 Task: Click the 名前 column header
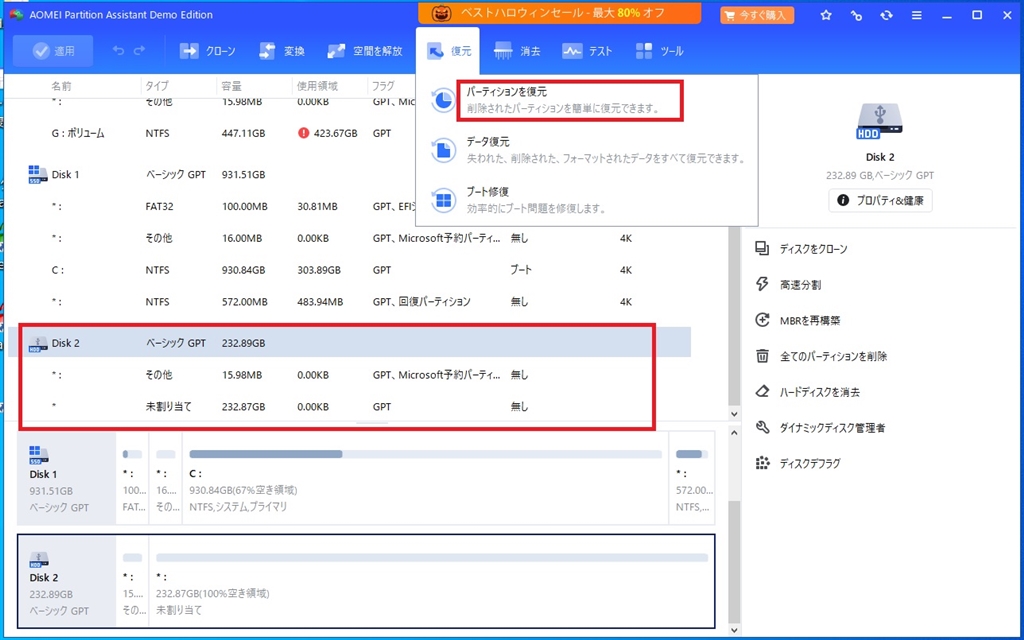61,86
